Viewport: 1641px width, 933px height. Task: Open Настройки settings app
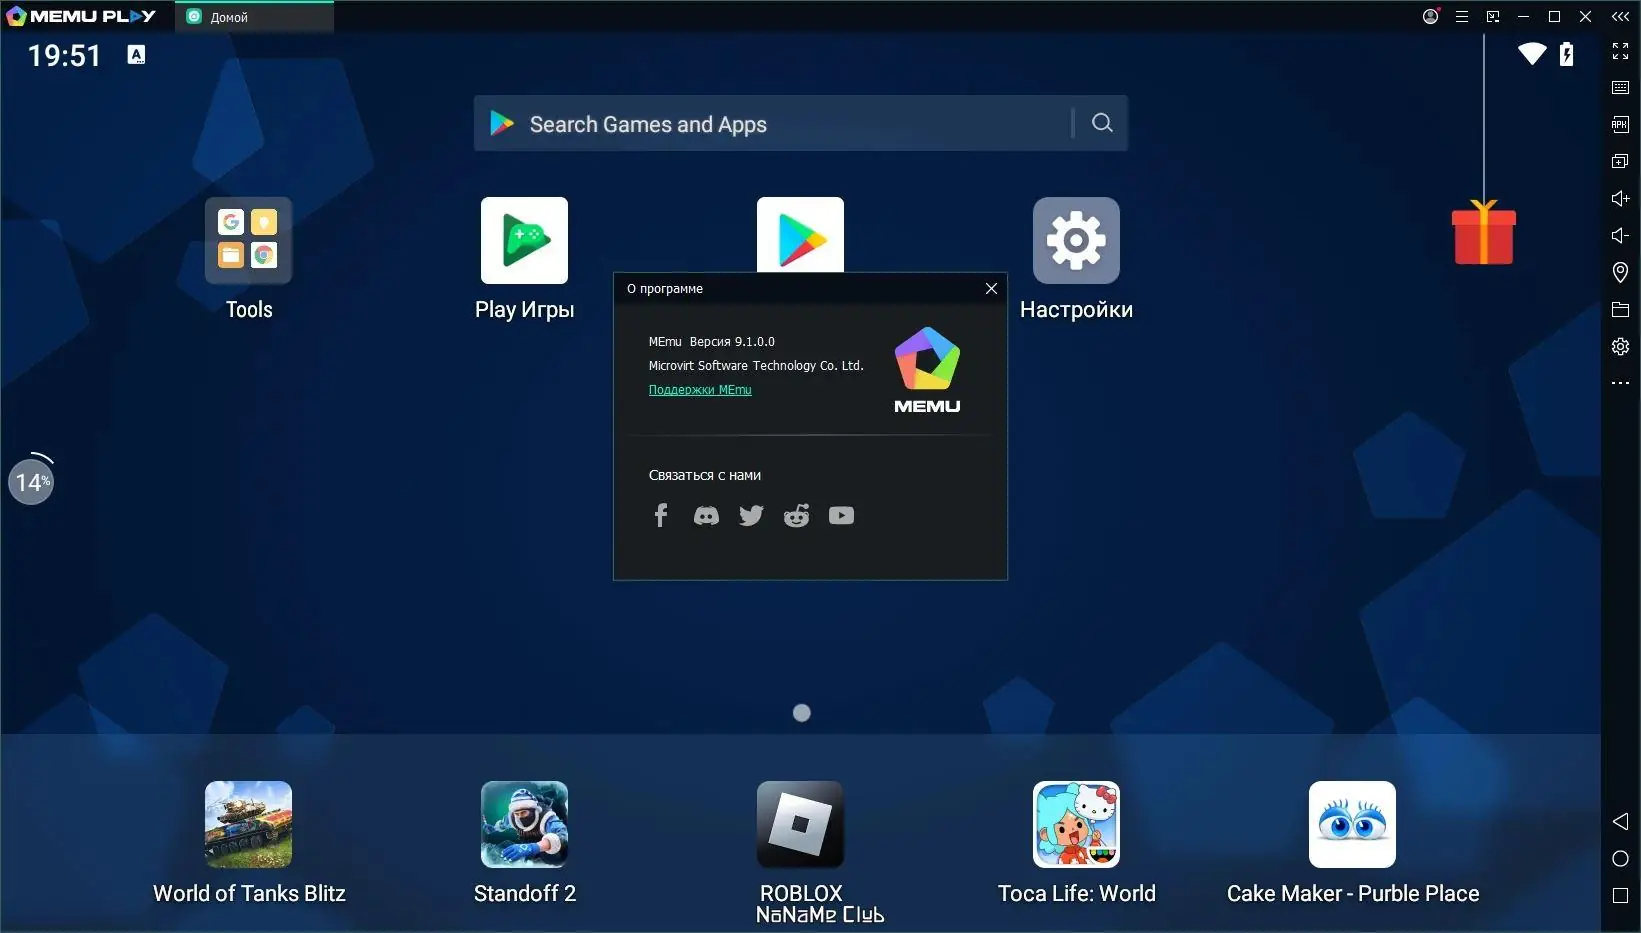pos(1076,241)
